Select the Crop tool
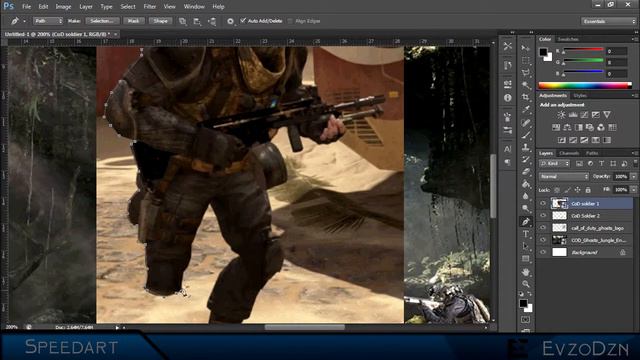This screenshot has height=360, width=640. pos(526,97)
